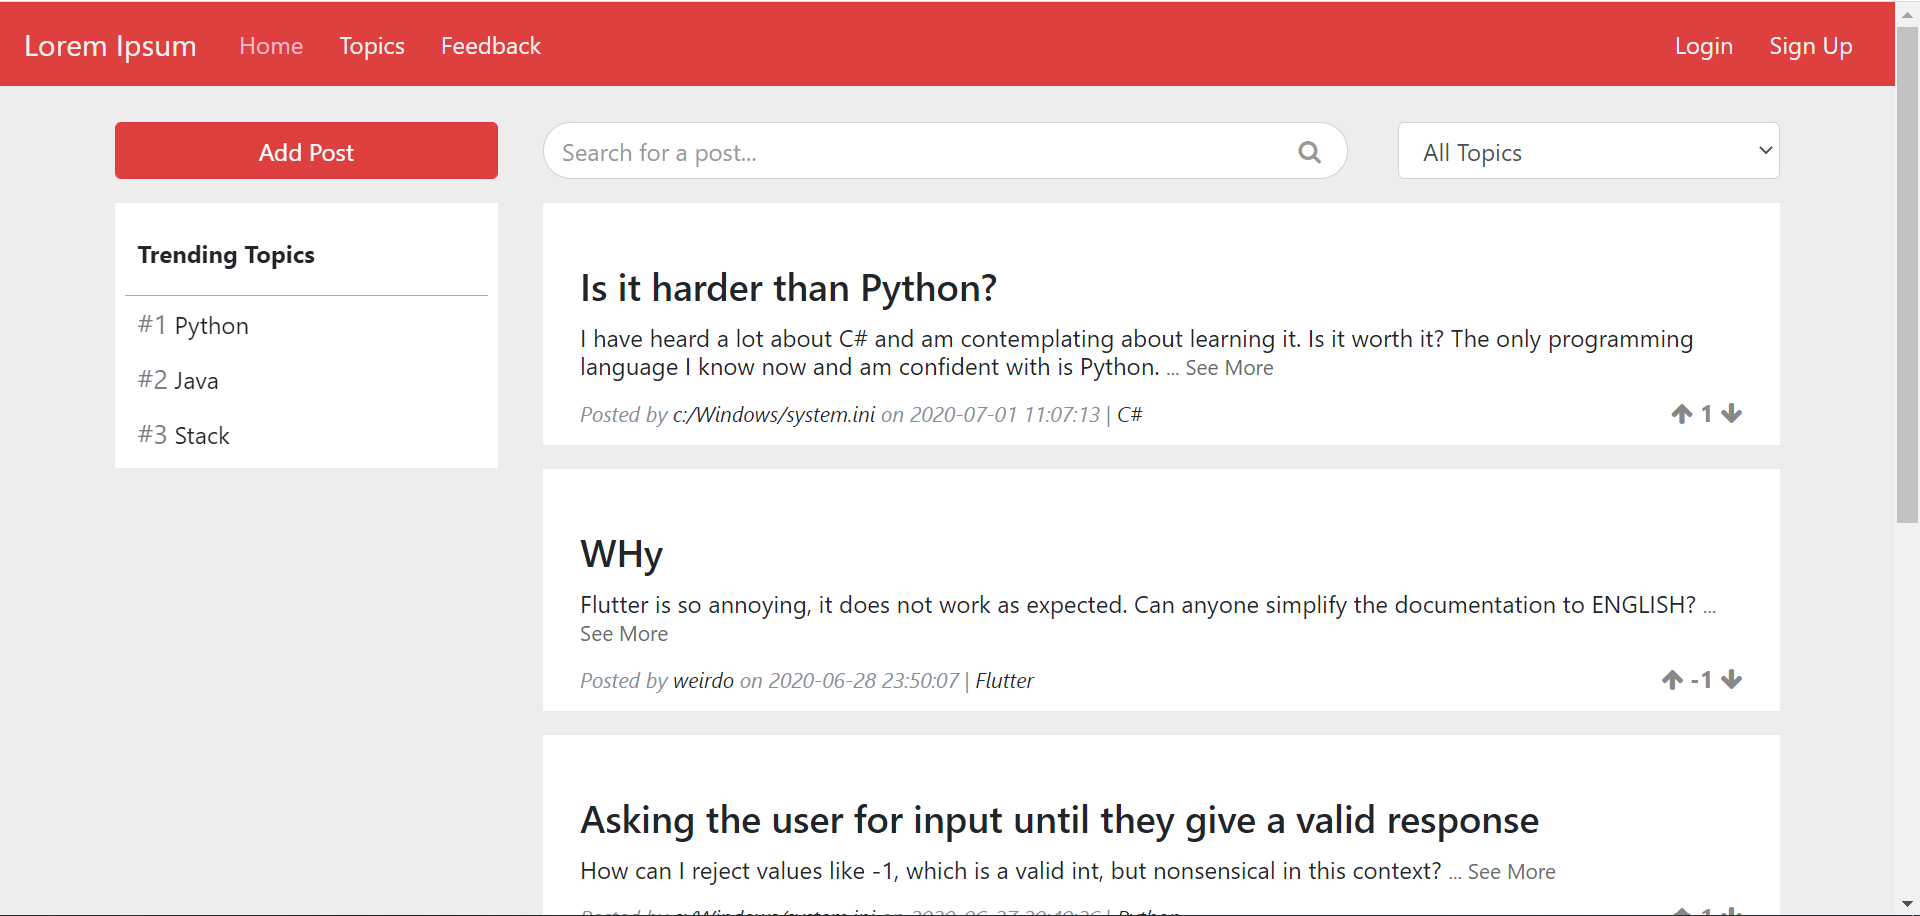Downvote the 'Is it harder than Python?' post
Viewport: 1920px width, 916px height.
point(1732,414)
